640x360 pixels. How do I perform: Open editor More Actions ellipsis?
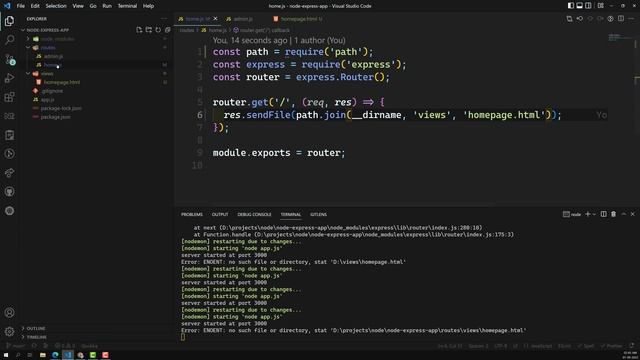[x=631, y=19]
